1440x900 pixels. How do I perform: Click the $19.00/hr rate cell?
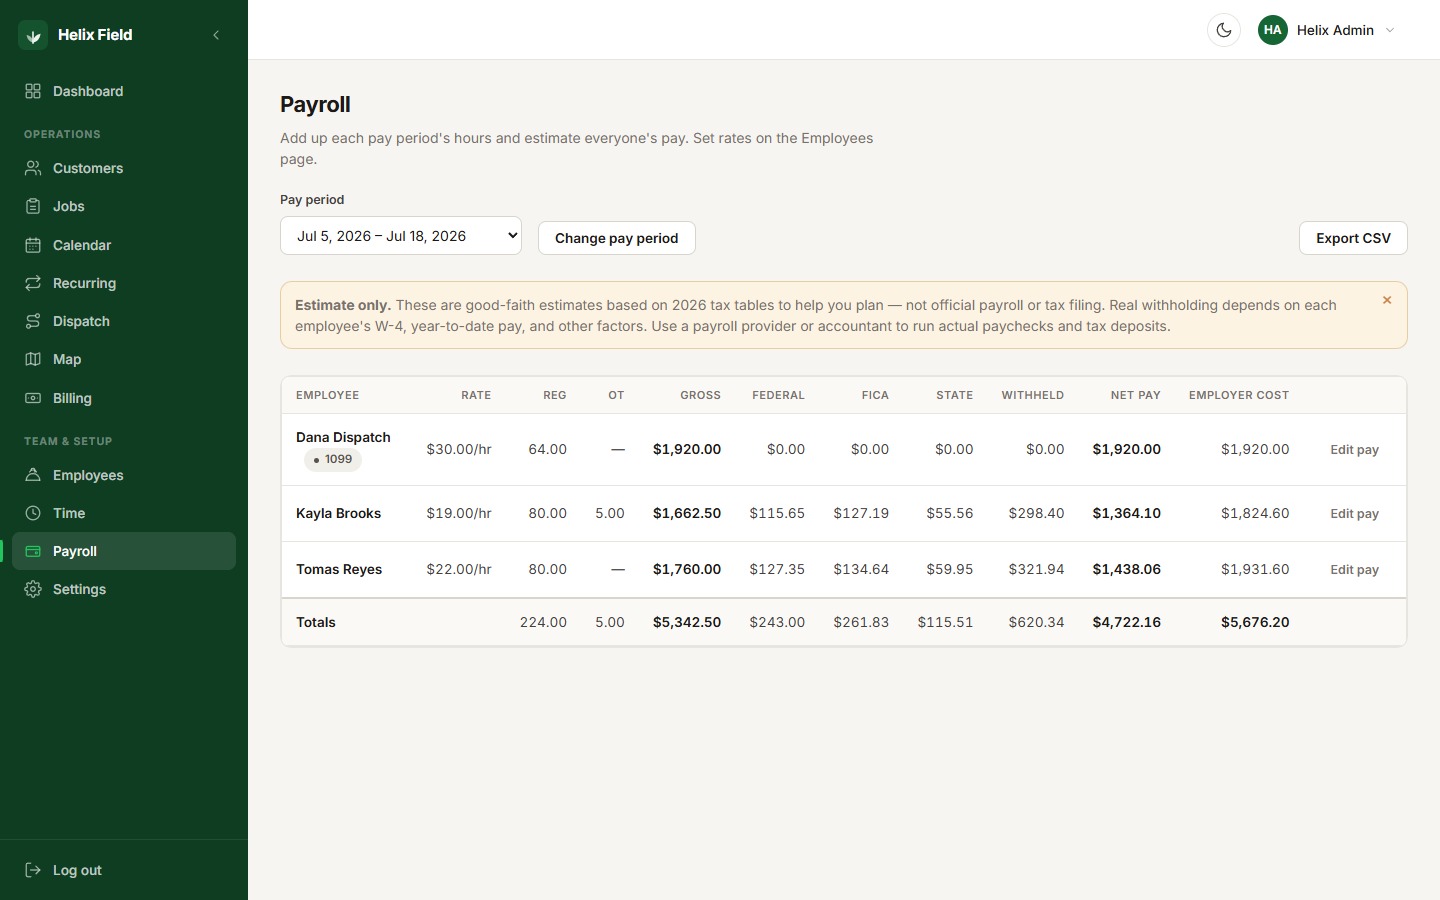(x=459, y=513)
